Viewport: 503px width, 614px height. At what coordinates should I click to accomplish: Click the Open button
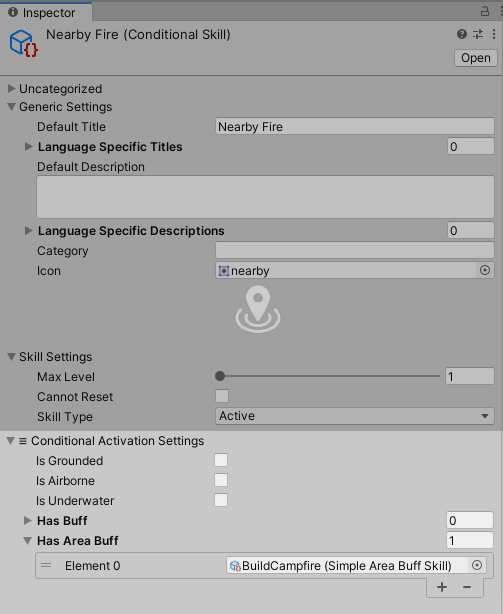click(x=476, y=58)
